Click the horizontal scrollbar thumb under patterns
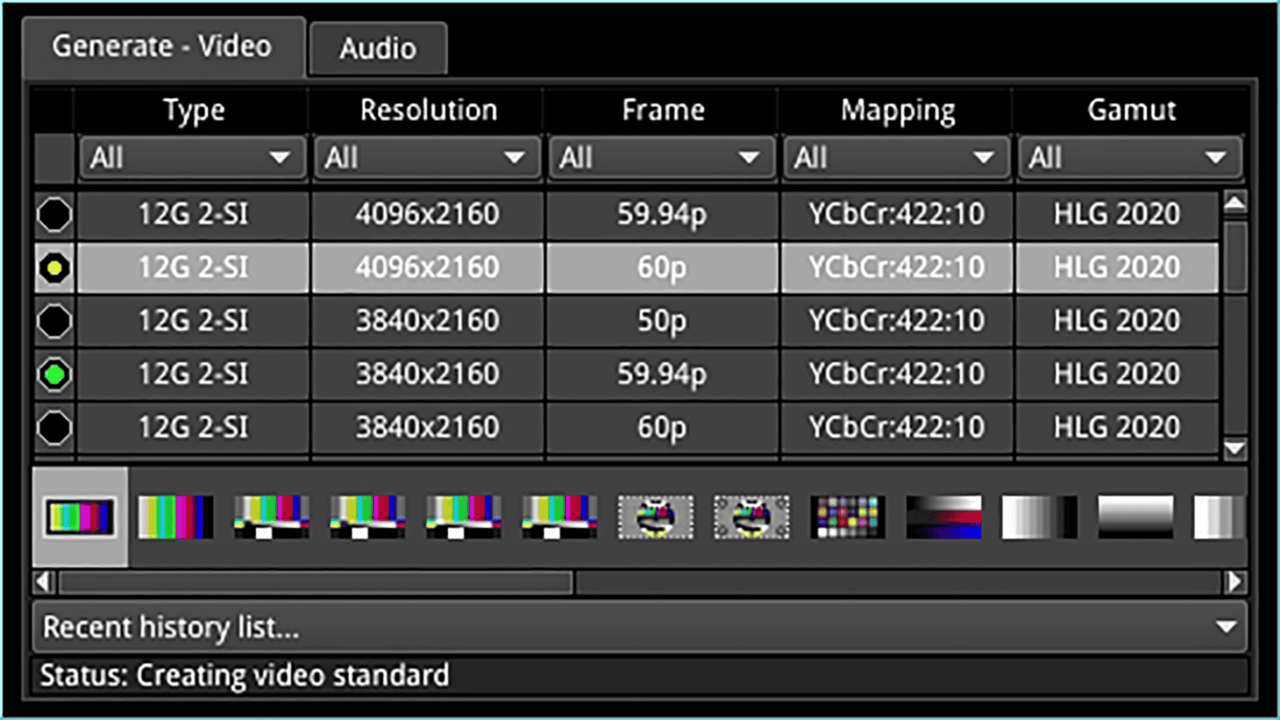This screenshot has width=1280, height=720. [315, 581]
